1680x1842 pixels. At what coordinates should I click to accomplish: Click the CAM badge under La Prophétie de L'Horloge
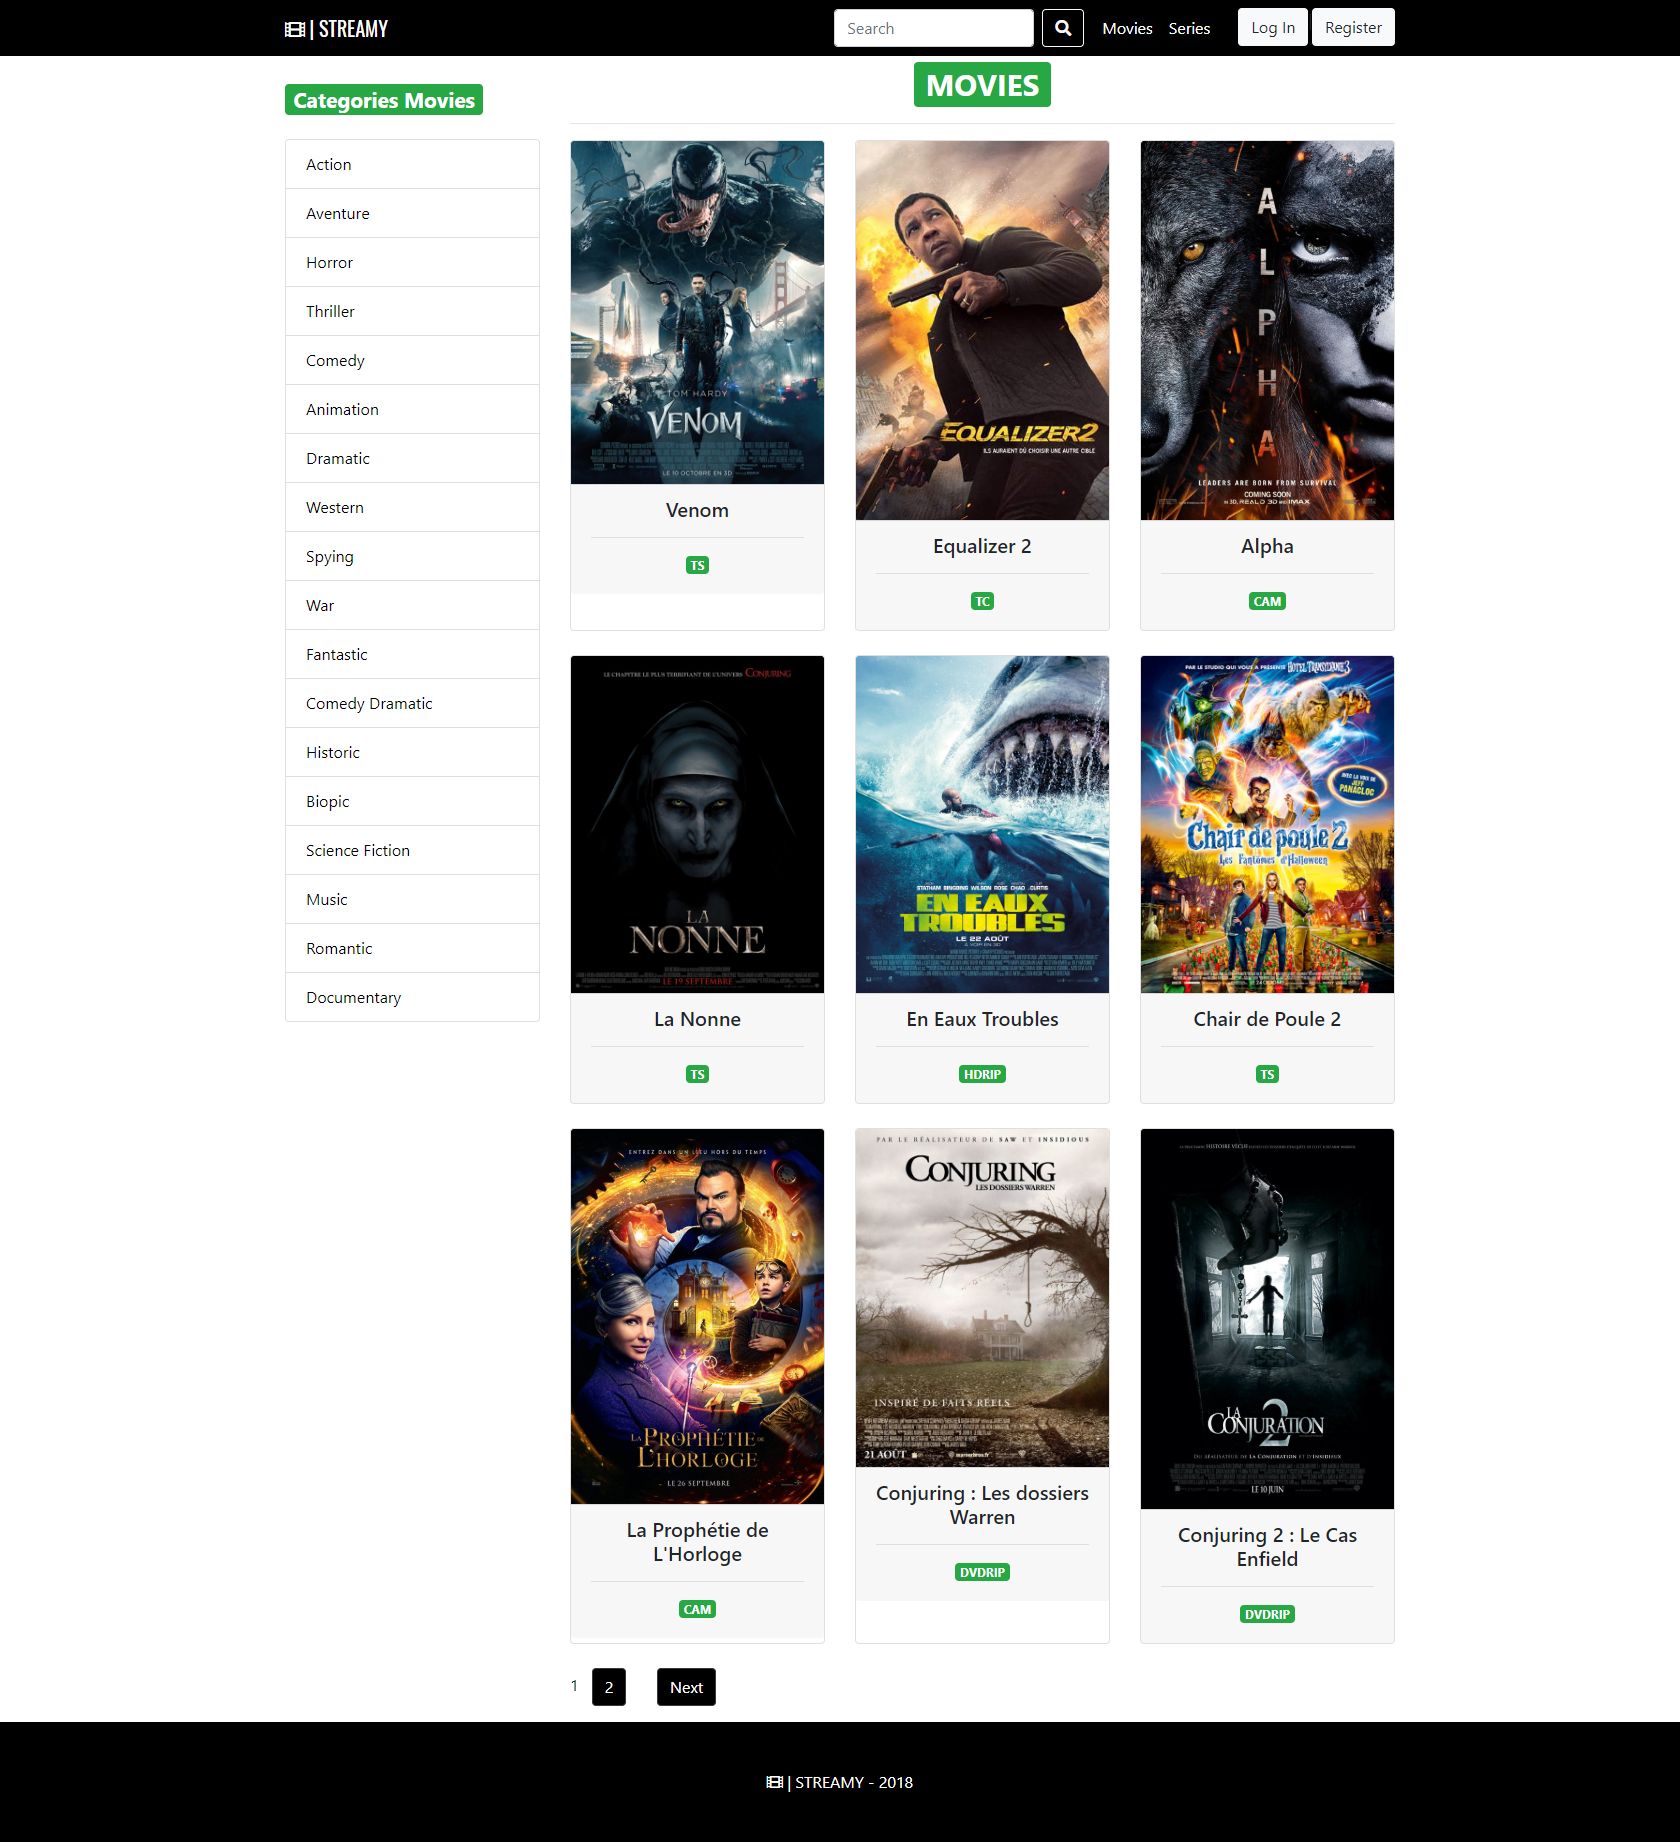click(x=697, y=1609)
